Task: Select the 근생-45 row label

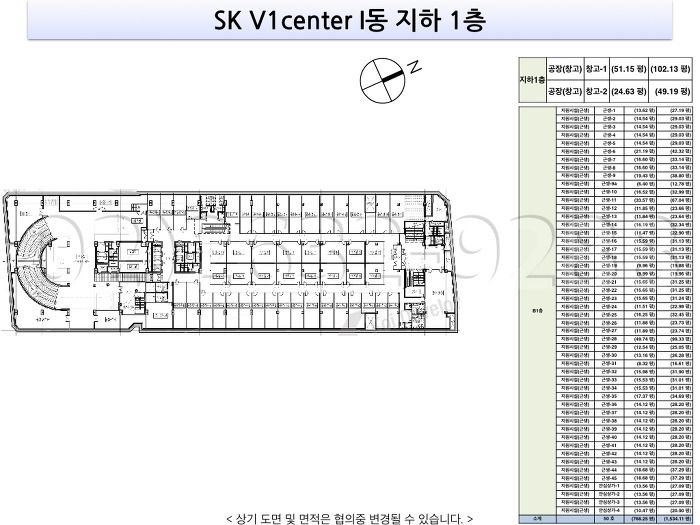Action: point(609,478)
